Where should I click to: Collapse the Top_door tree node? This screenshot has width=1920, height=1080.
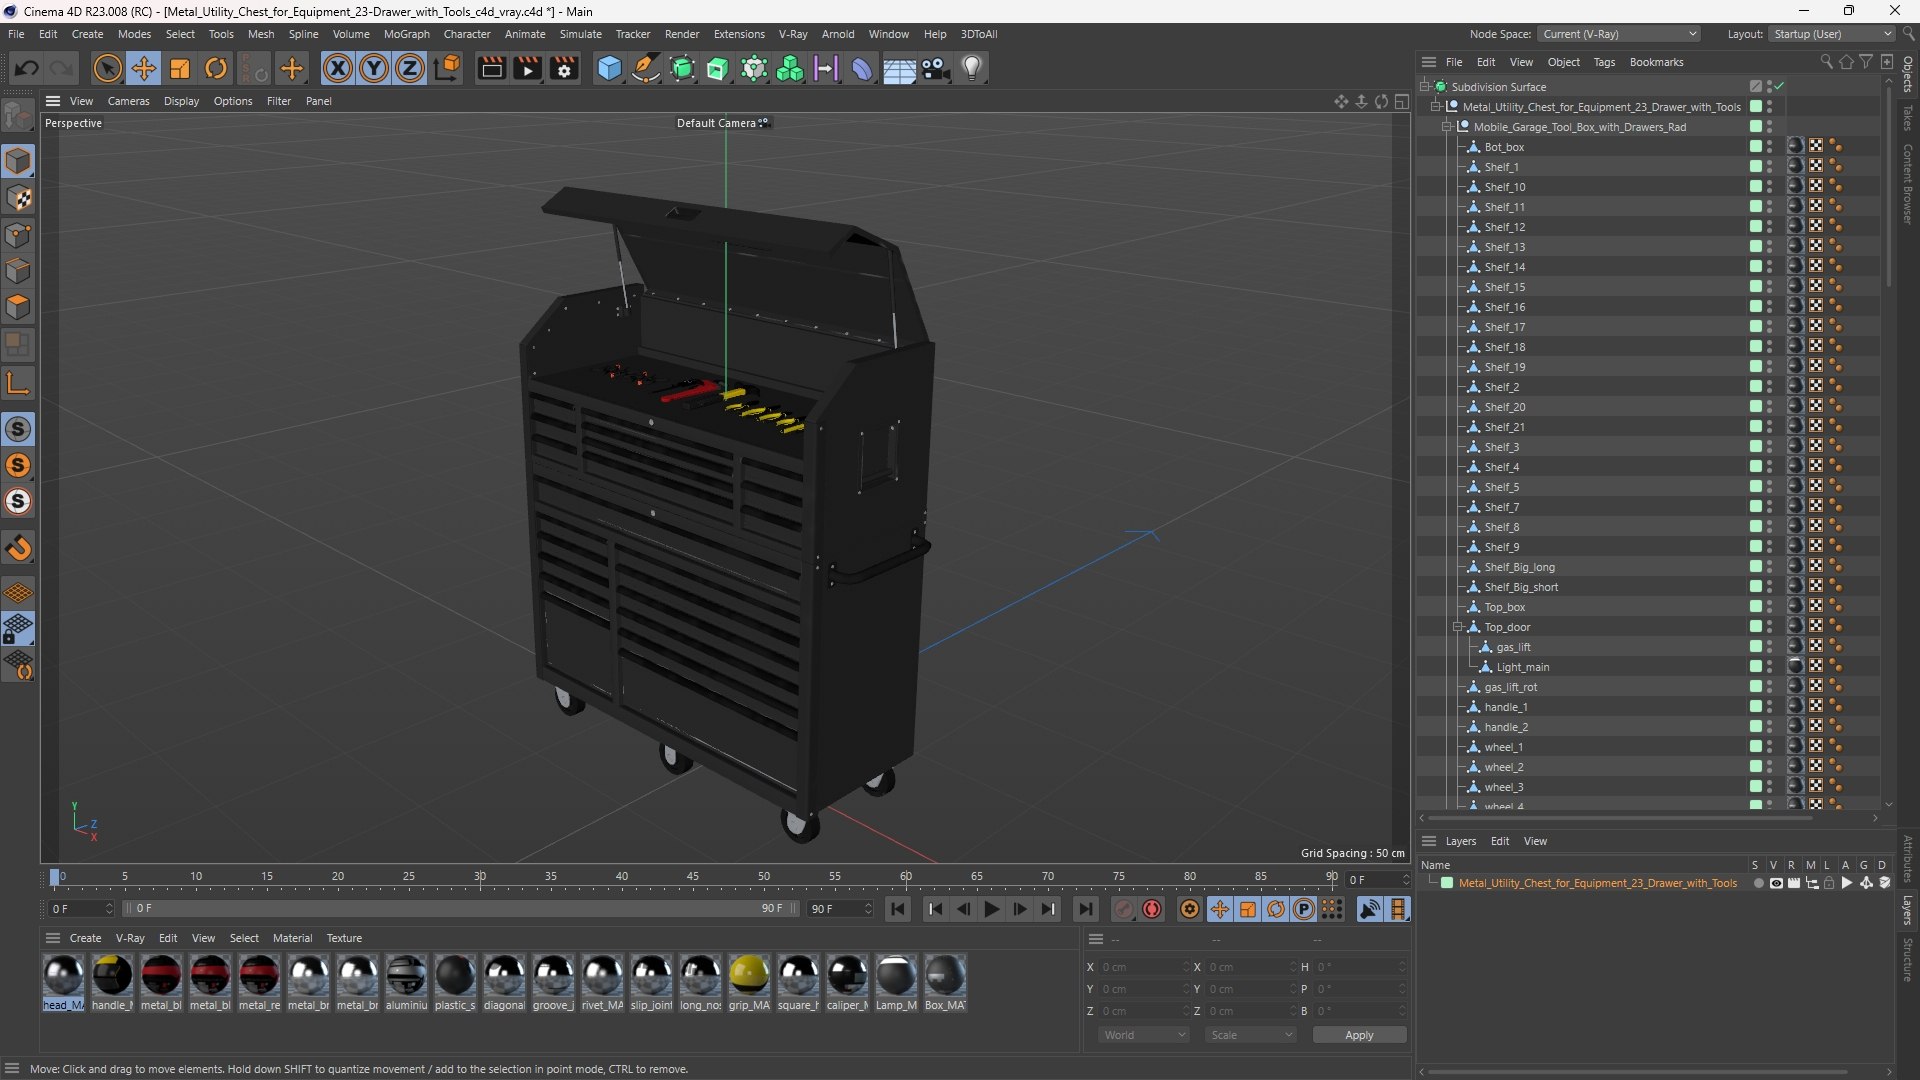point(1458,627)
